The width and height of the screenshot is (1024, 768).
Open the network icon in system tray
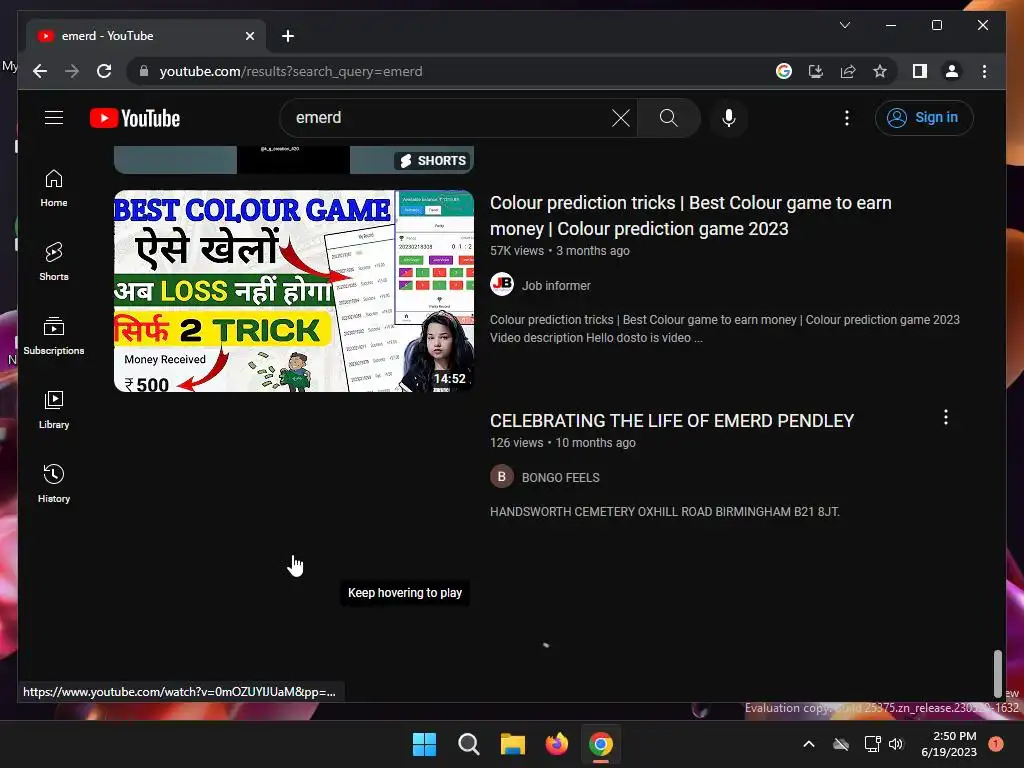(872, 744)
